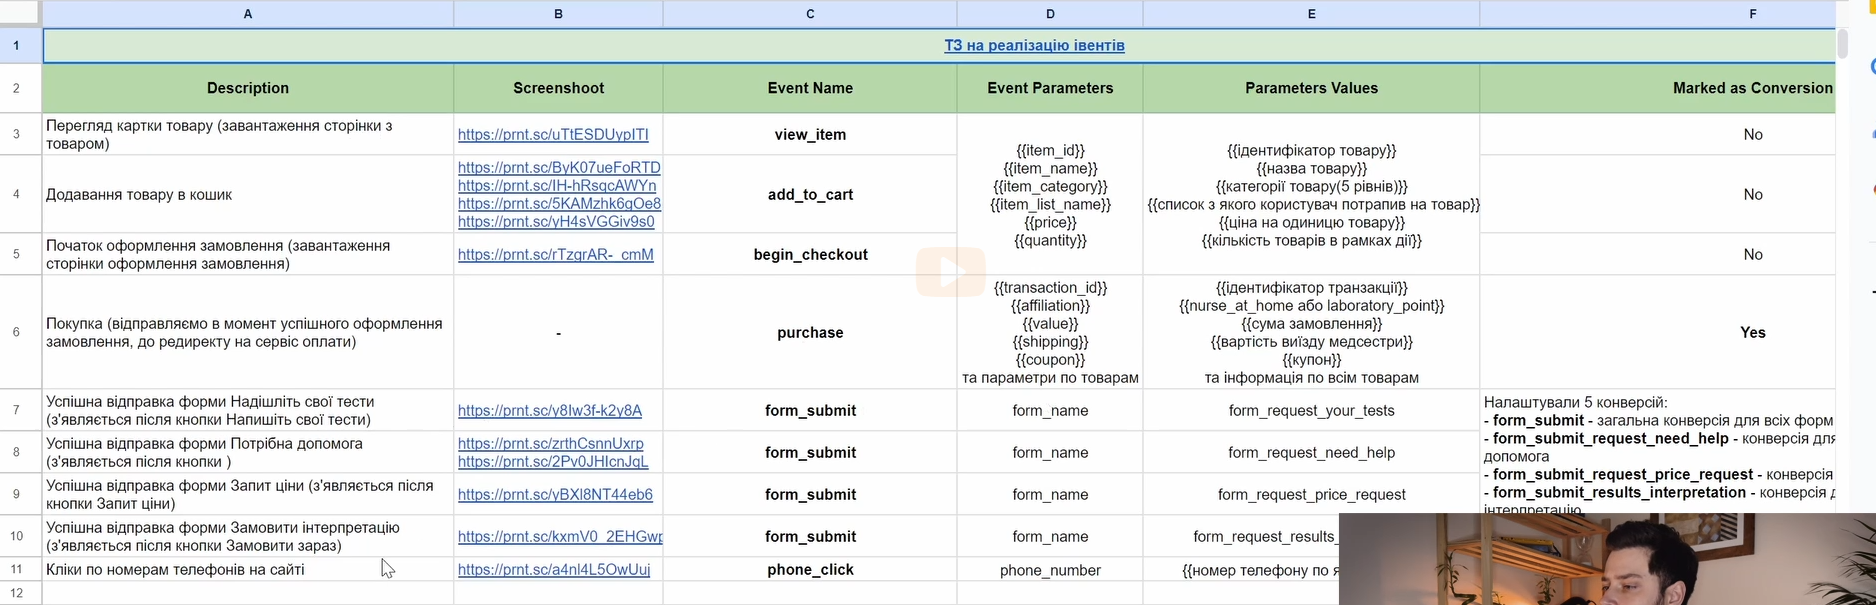The width and height of the screenshot is (1876, 605).
Task: Select row 3 header
Action: pyautogui.click(x=20, y=134)
